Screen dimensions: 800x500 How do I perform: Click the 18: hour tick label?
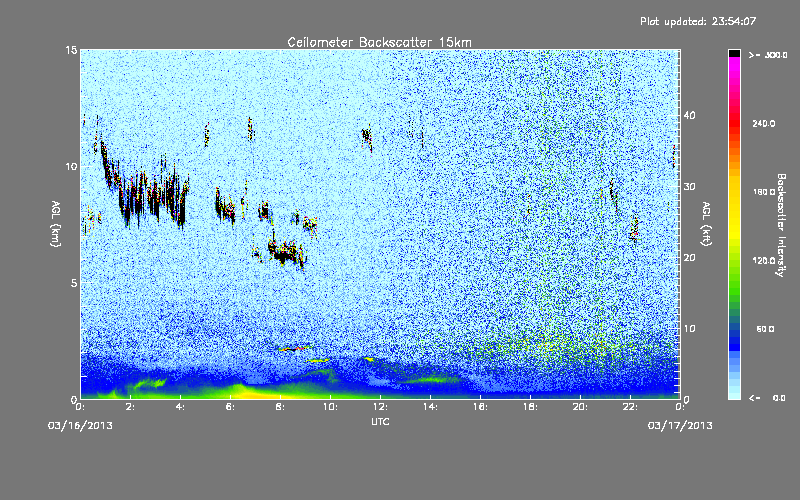[x=530, y=407]
